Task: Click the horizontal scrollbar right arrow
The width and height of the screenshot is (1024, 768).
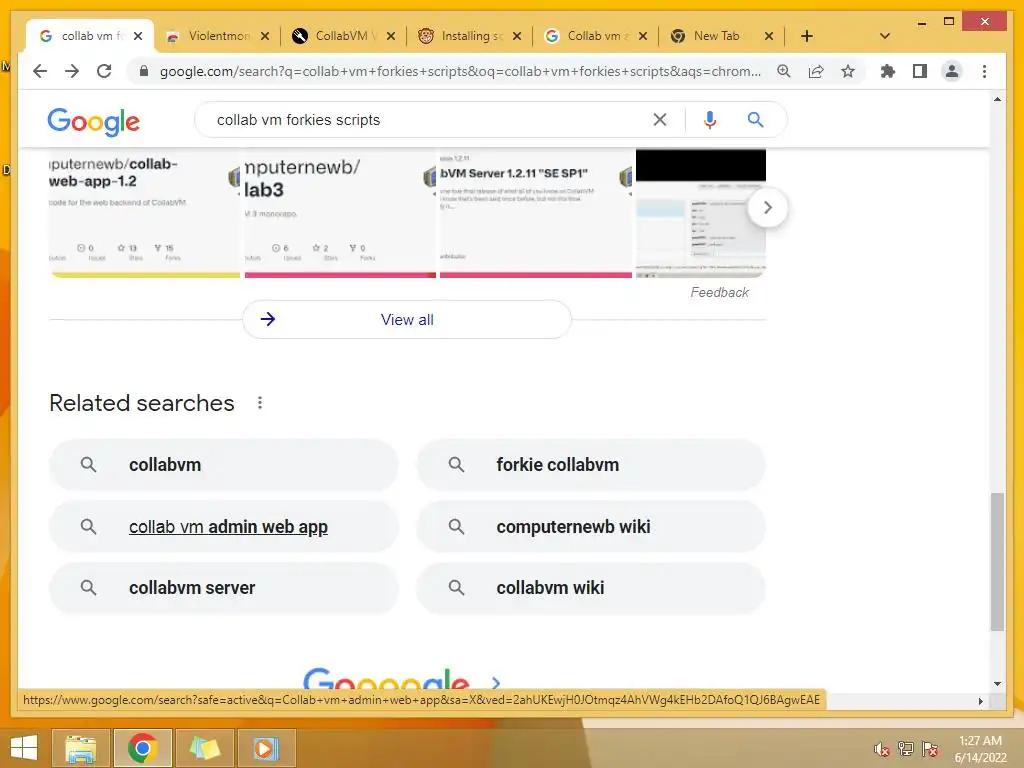Action: click(980, 701)
